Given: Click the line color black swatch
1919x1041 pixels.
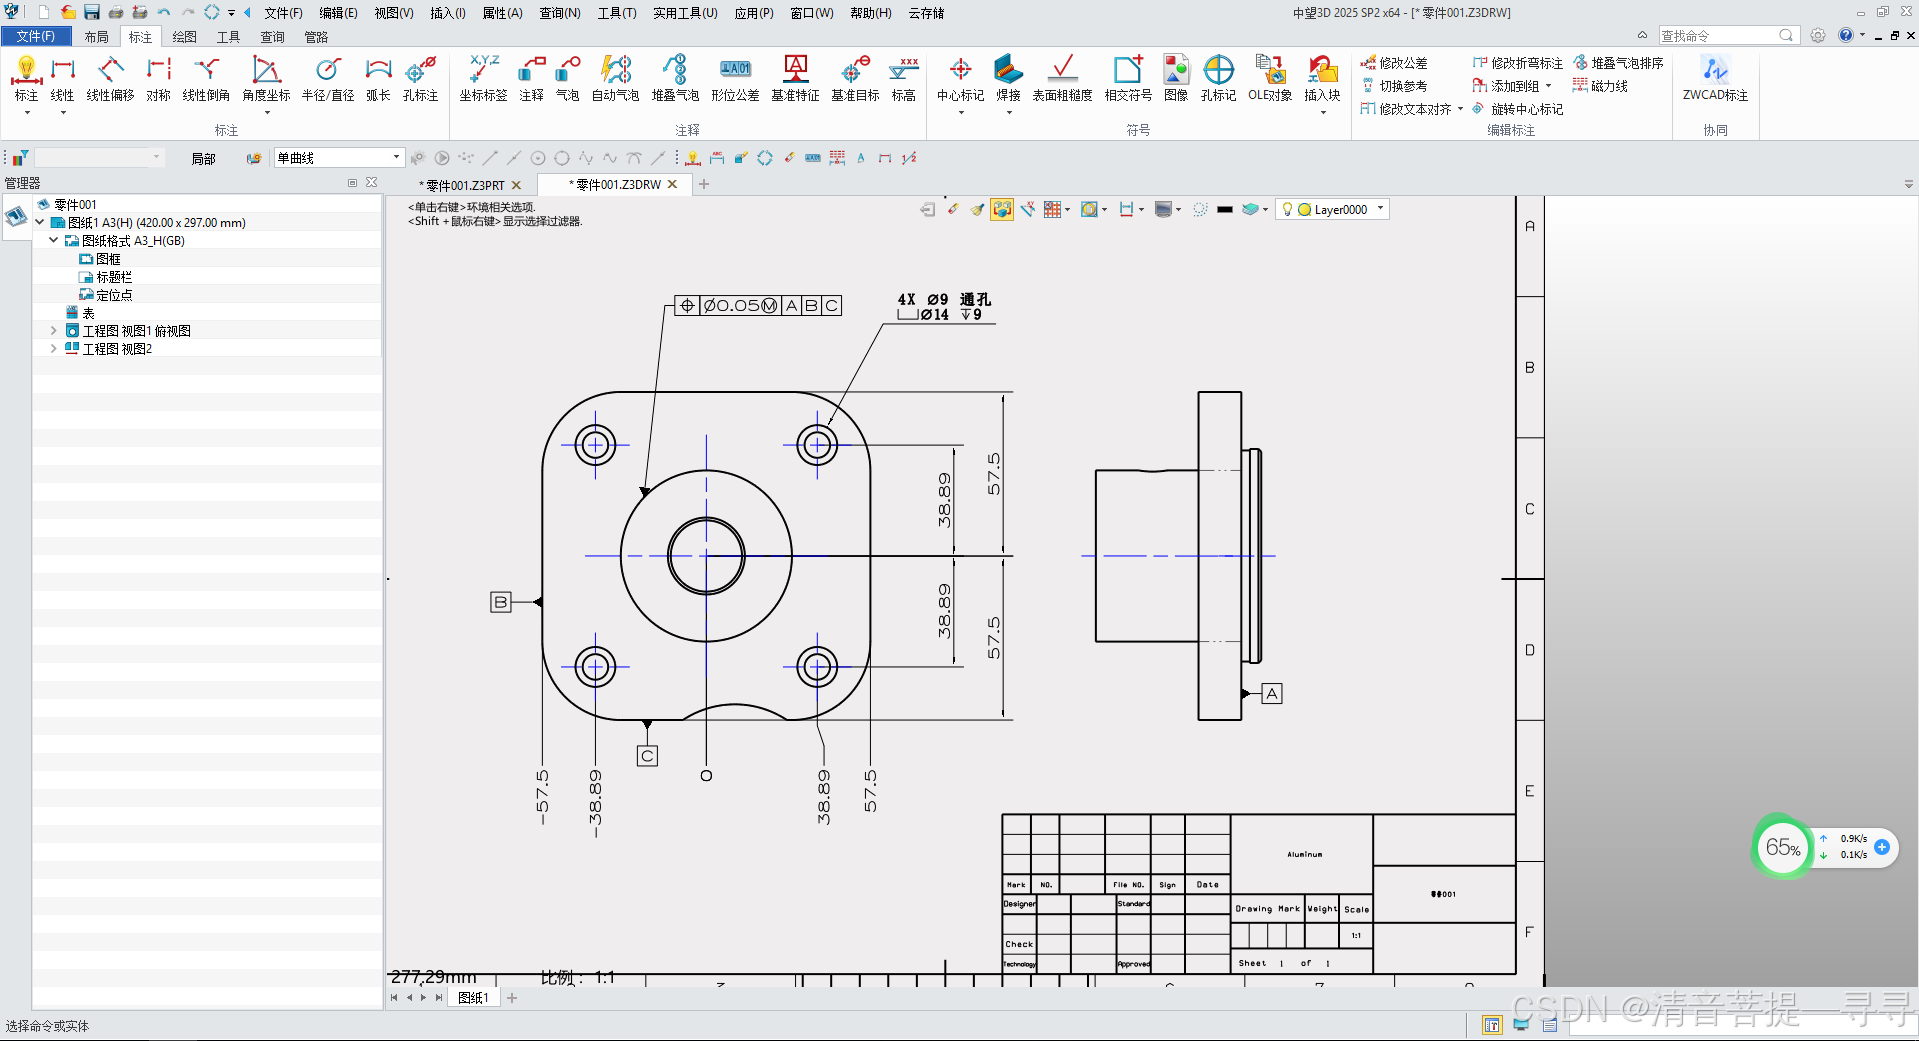Looking at the screenshot, I should (x=1225, y=209).
